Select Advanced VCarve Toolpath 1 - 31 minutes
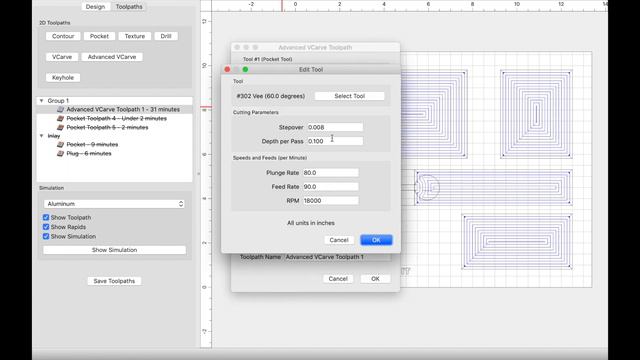This screenshot has height=360, width=640. 115,109
